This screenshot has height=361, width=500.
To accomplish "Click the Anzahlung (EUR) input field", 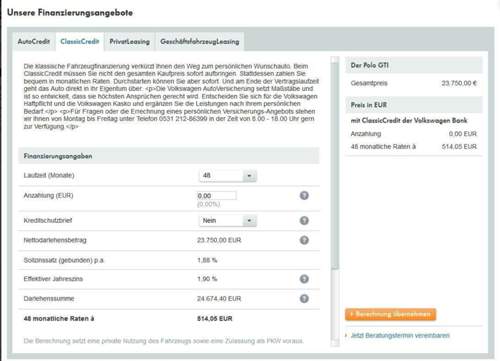I will tap(217, 195).
